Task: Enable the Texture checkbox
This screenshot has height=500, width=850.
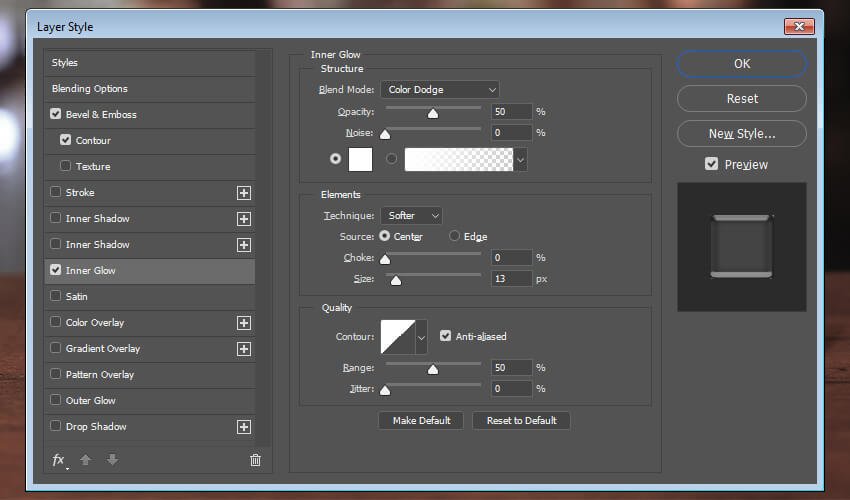Action: coord(66,166)
